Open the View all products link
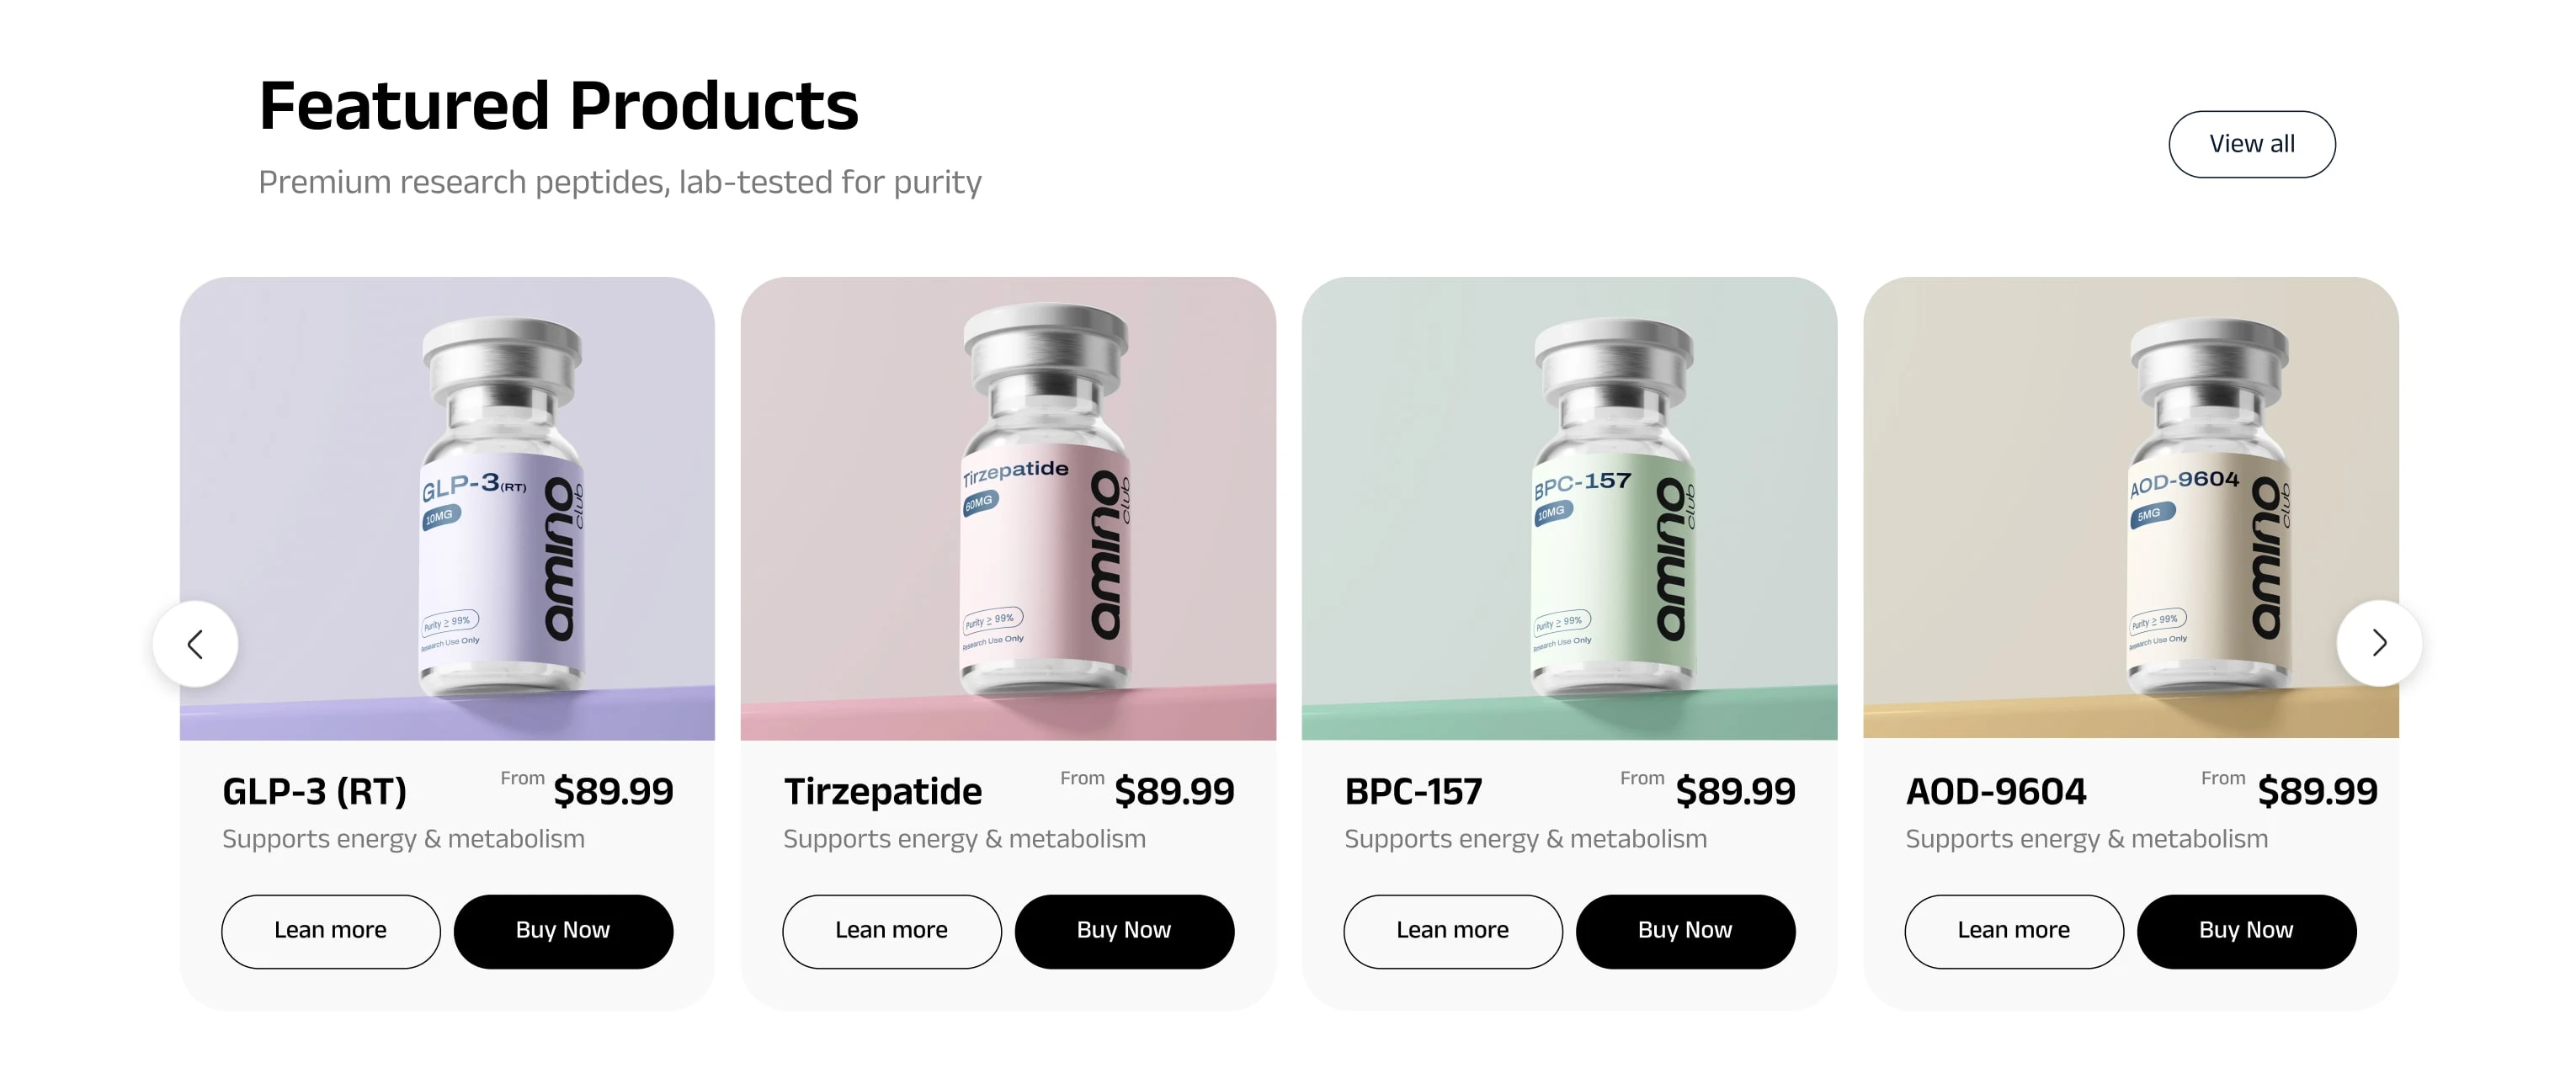The height and width of the screenshot is (1089, 2576). [x=2251, y=144]
